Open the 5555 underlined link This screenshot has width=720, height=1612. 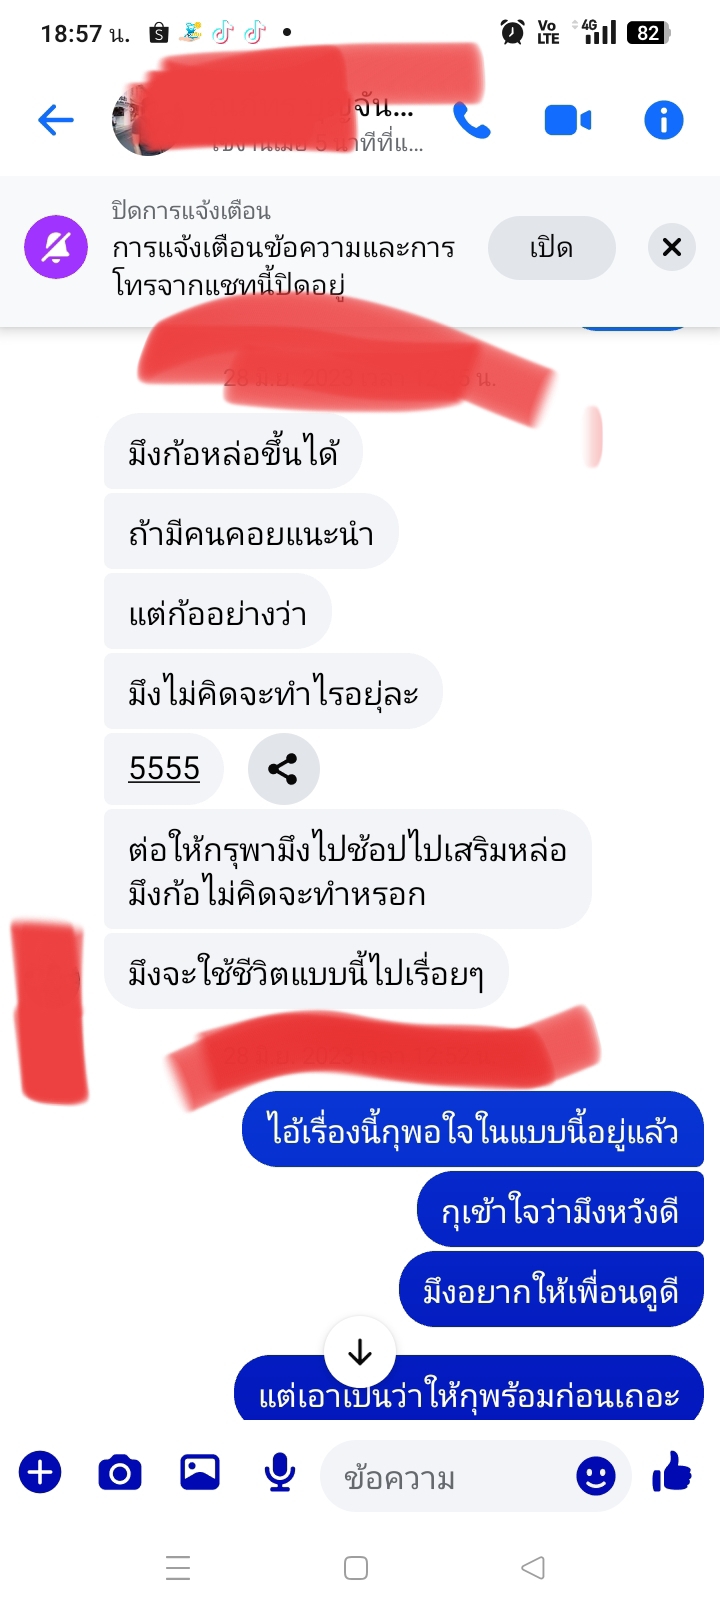coord(164,769)
